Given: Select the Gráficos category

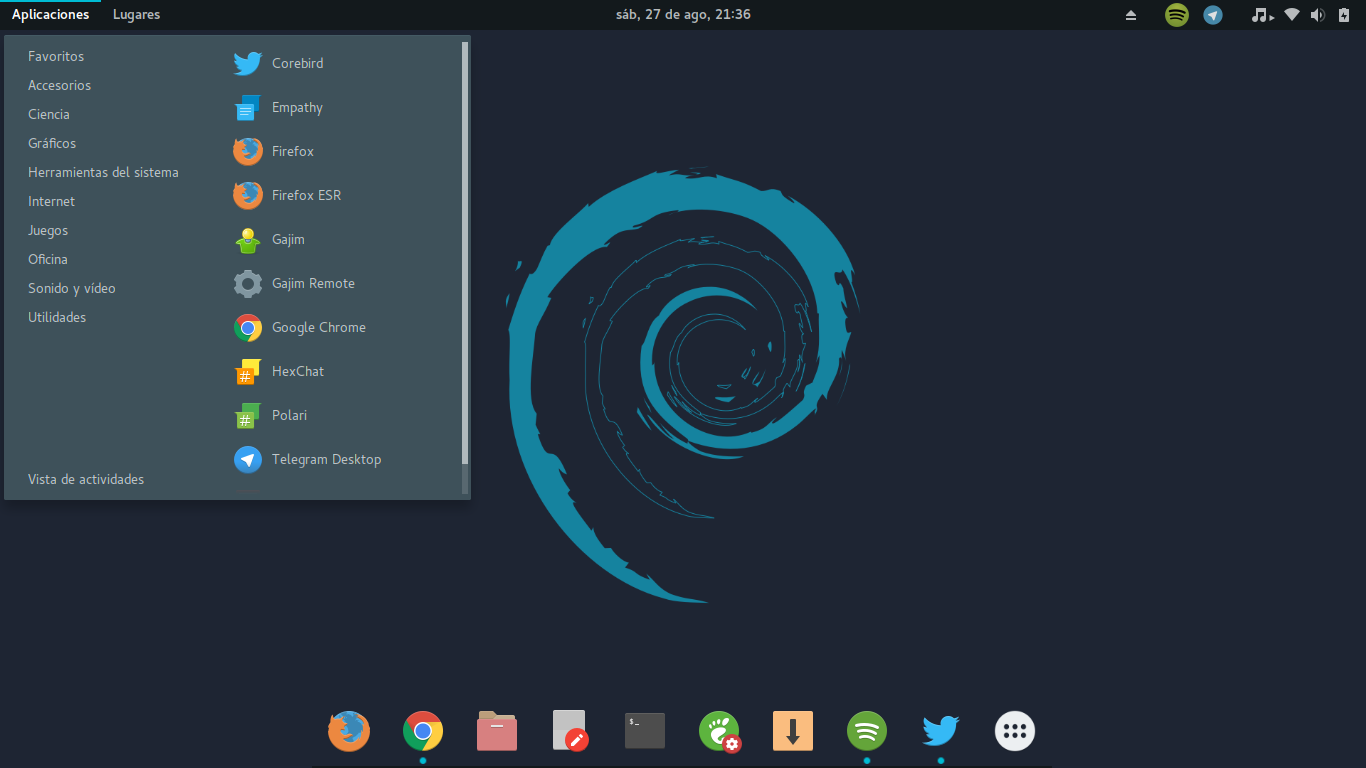Looking at the screenshot, I should pos(52,143).
